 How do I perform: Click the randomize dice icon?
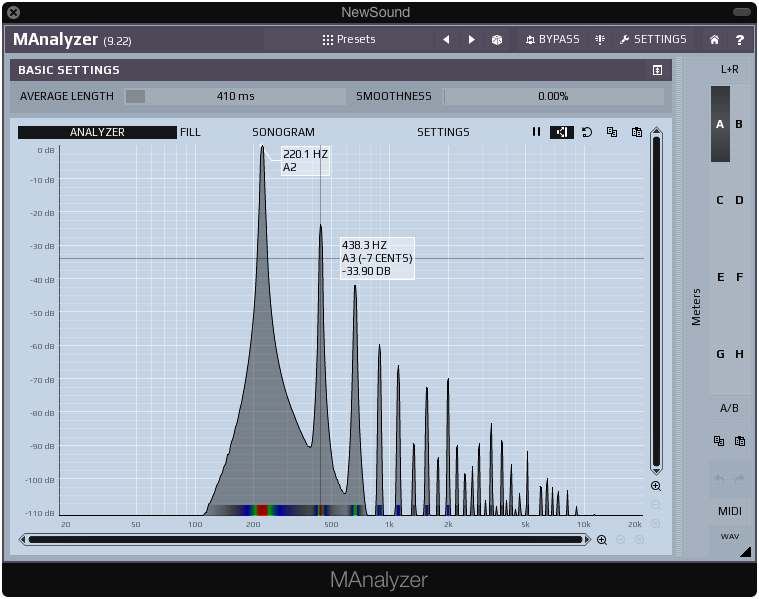[x=497, y=40]
